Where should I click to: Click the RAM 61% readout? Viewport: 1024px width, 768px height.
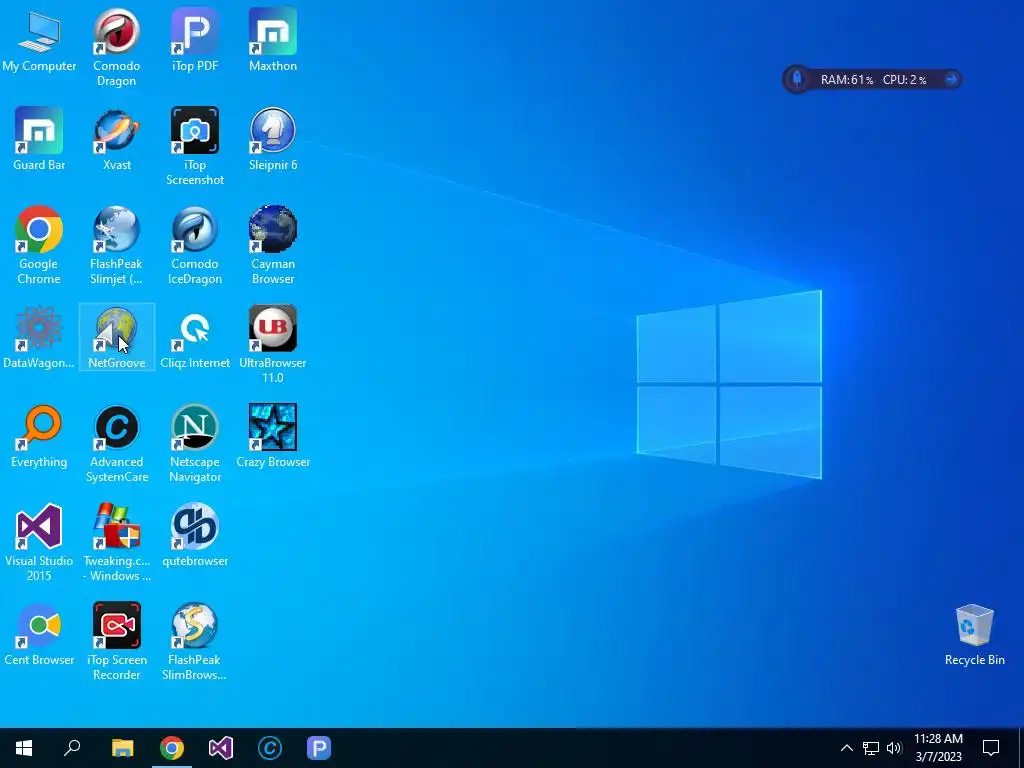coord(847,80)
